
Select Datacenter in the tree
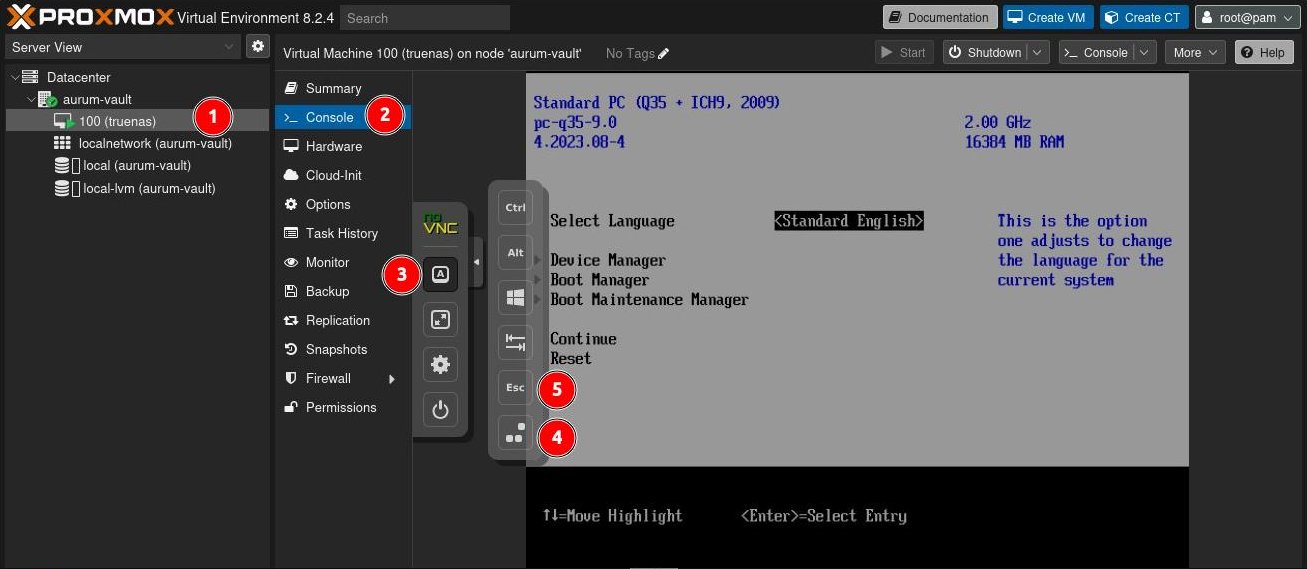pos(78,77)
